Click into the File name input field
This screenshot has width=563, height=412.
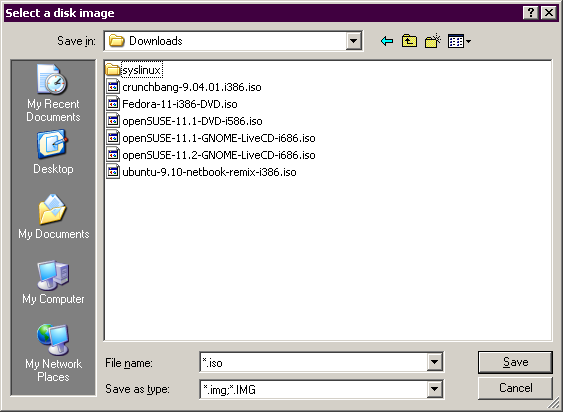[313, 362]
